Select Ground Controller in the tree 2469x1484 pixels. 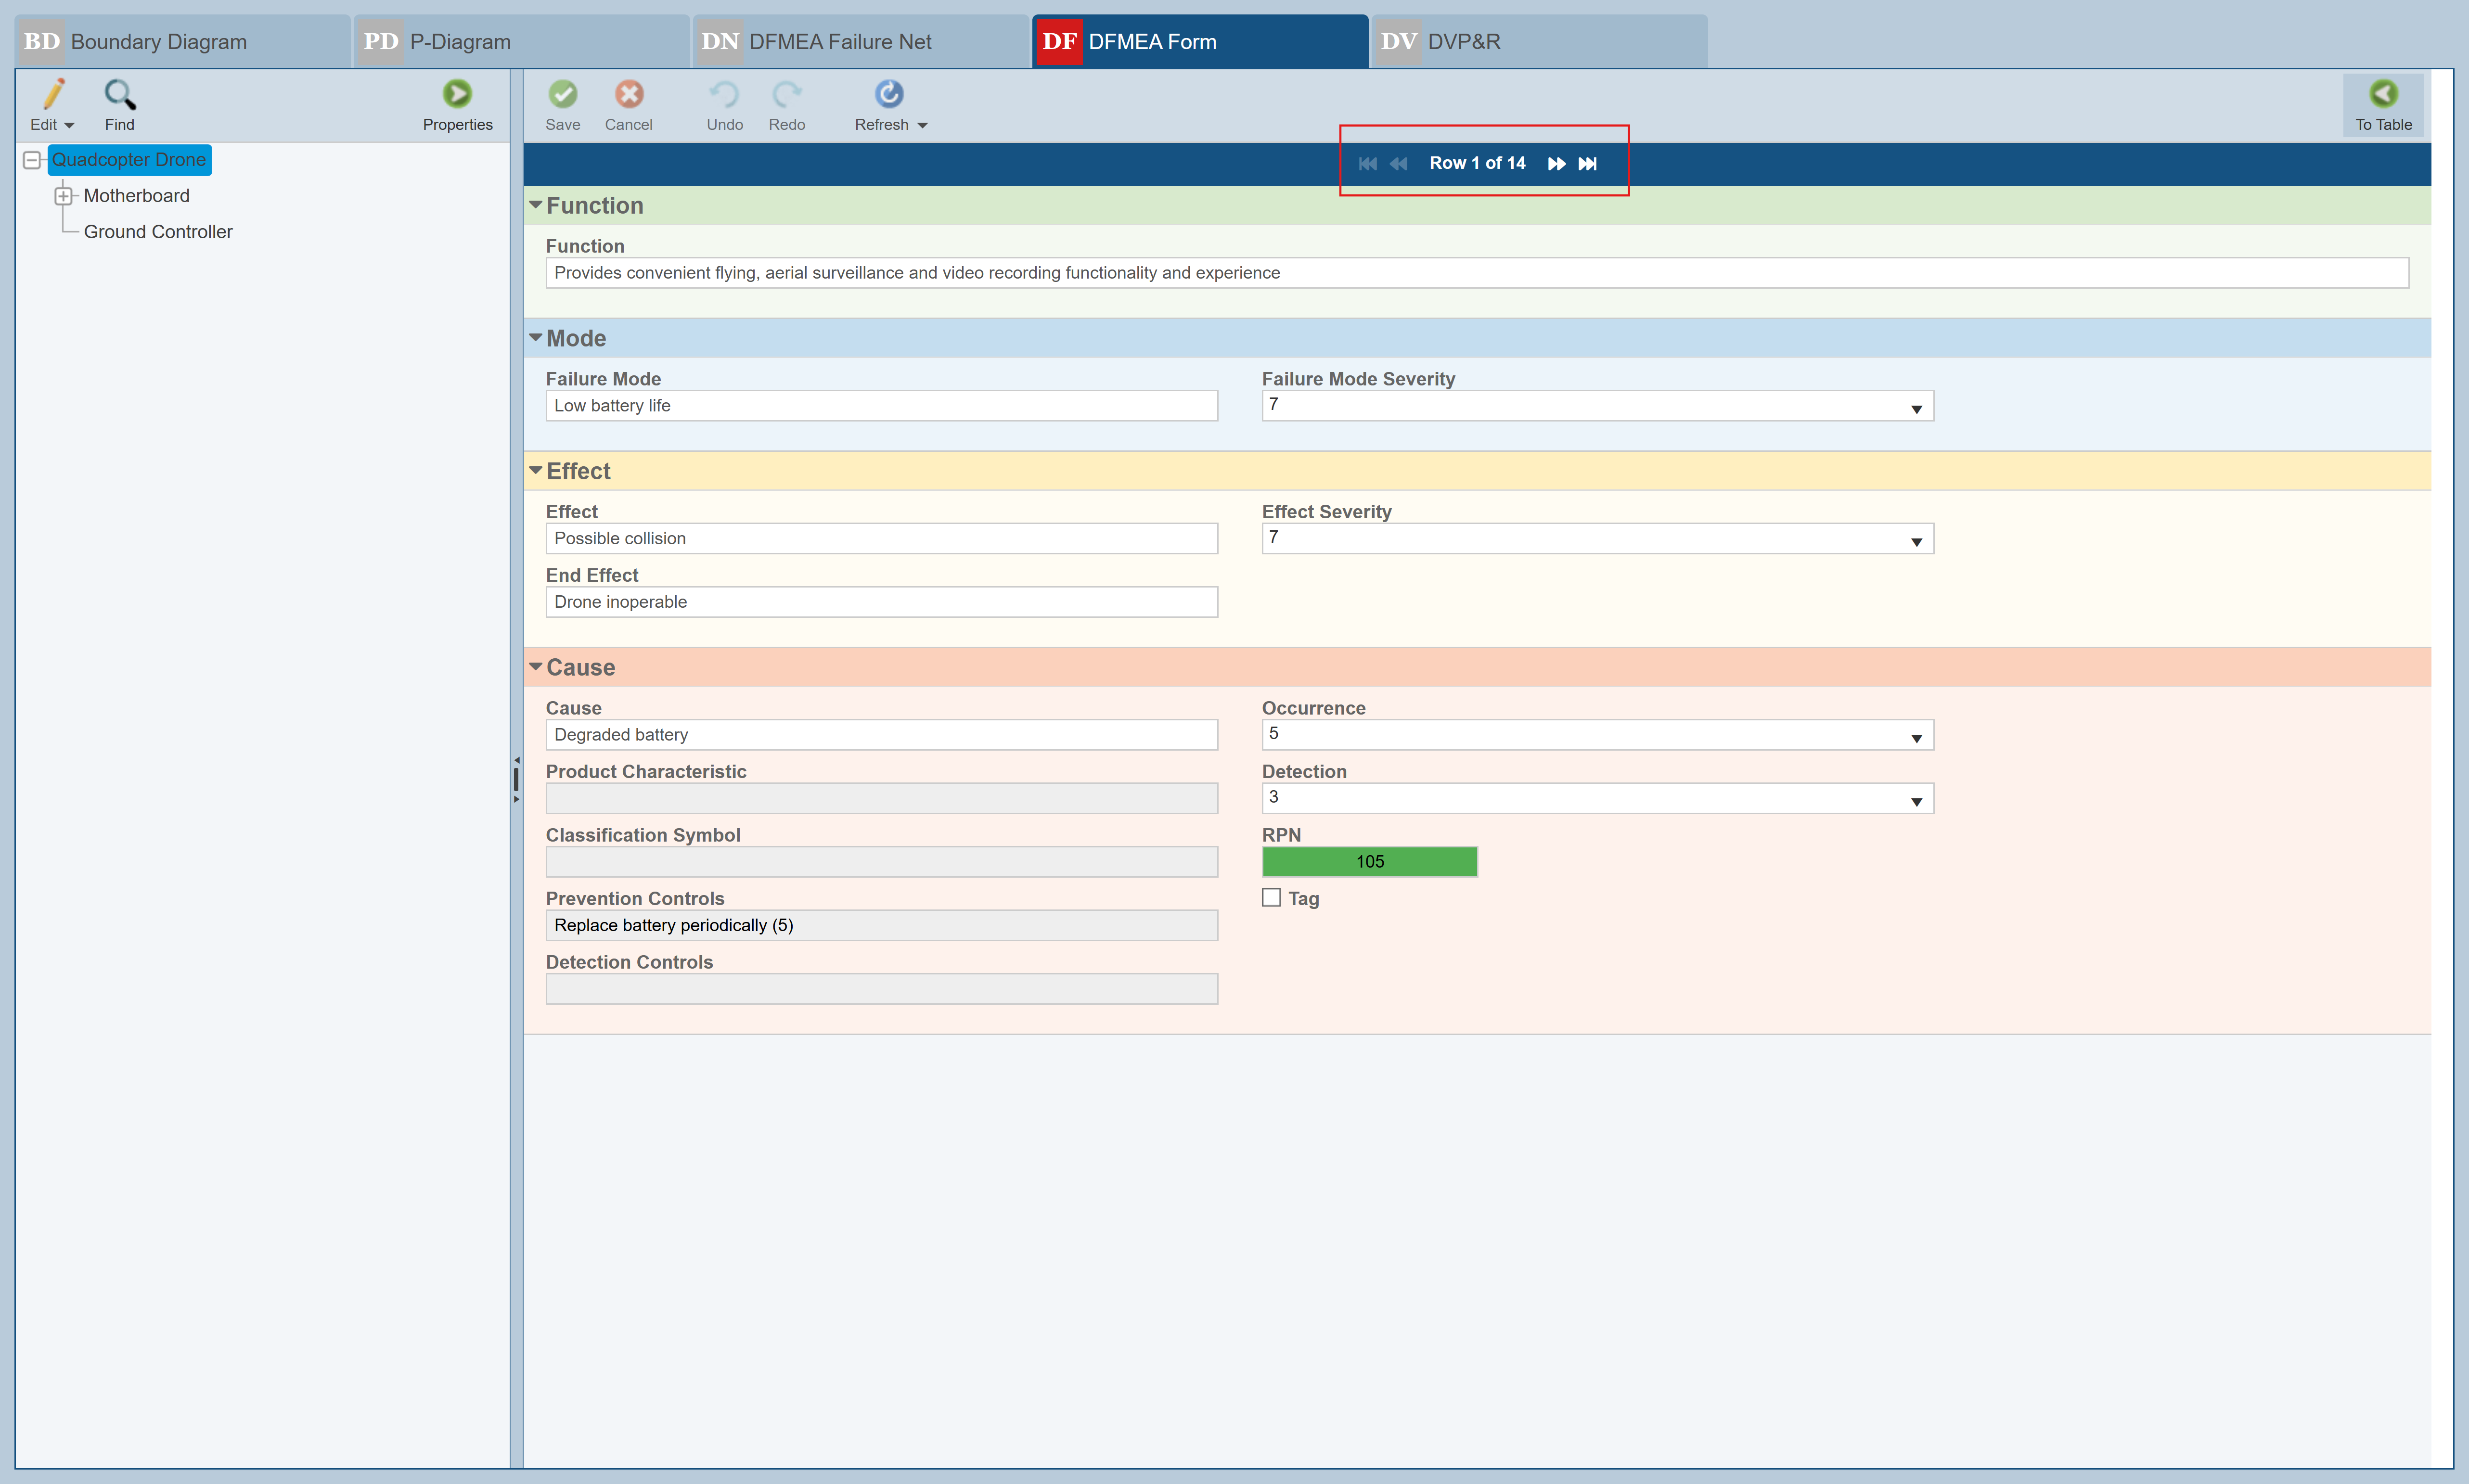[x=158, y=232]
